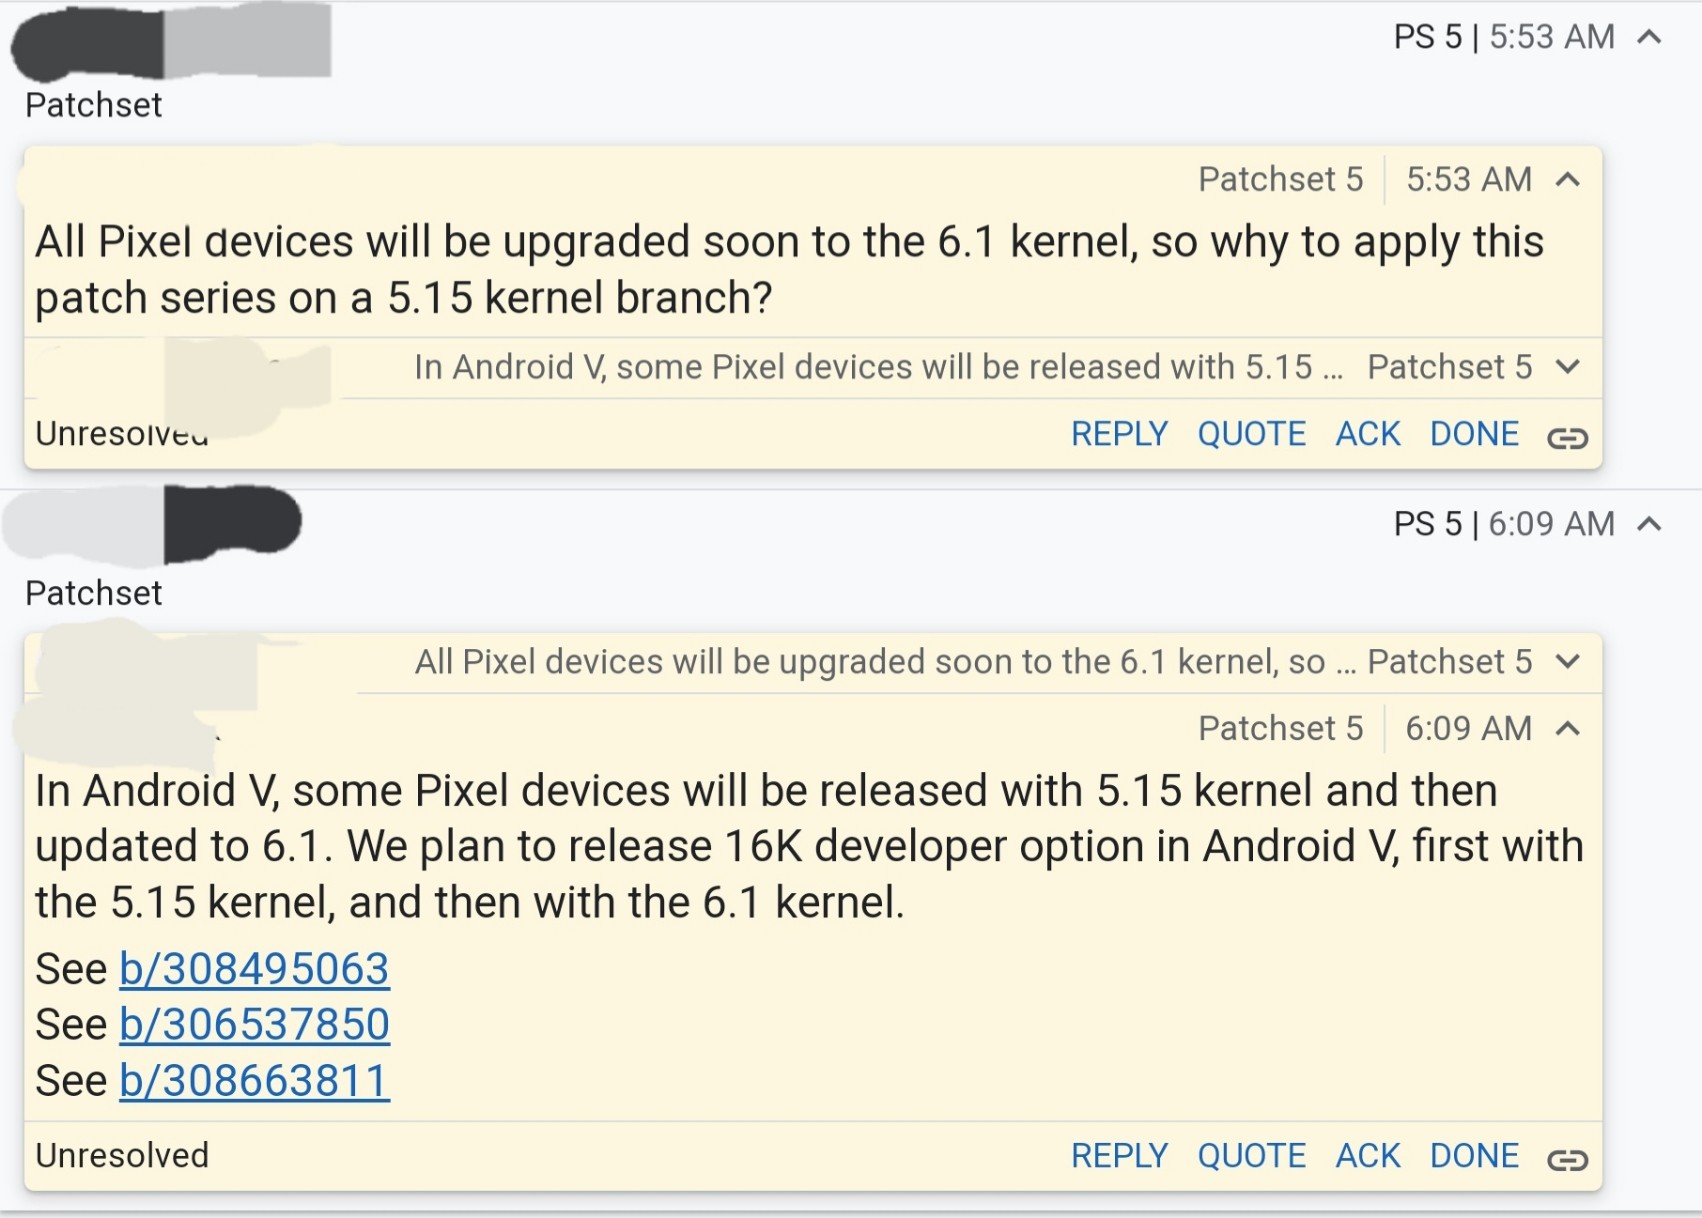Collapse the 5:53 AM Patchset 5 comment
1702x1218 pixels.
pyautogui.click(x=1568, y=180)
